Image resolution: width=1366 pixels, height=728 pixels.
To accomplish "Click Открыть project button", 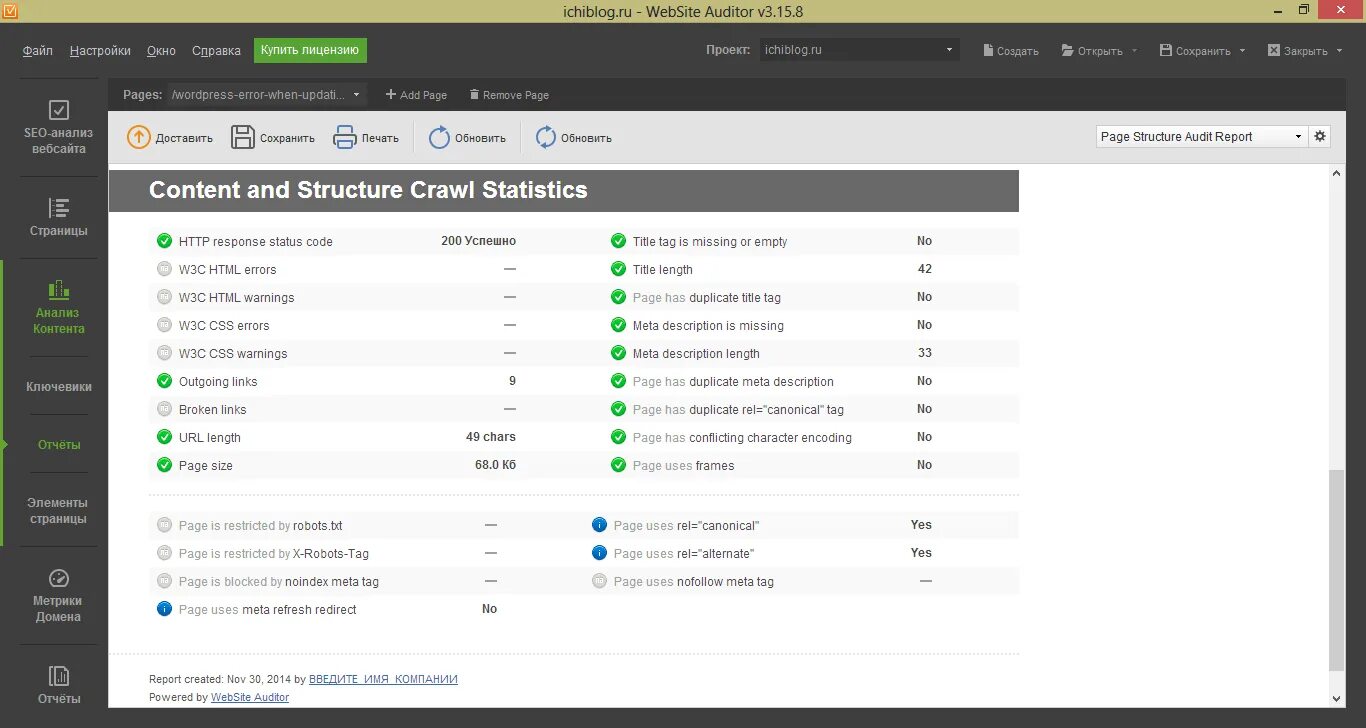I will coord(1092,51).
